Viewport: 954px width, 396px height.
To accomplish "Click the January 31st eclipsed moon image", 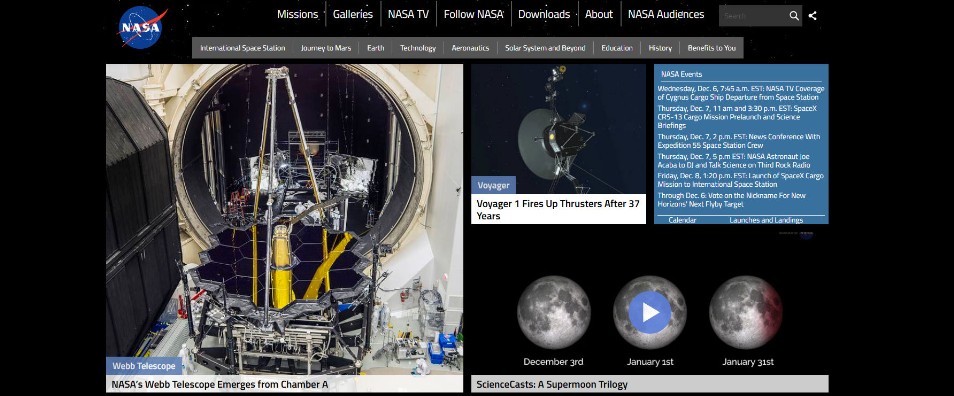I will coord(746,312).
